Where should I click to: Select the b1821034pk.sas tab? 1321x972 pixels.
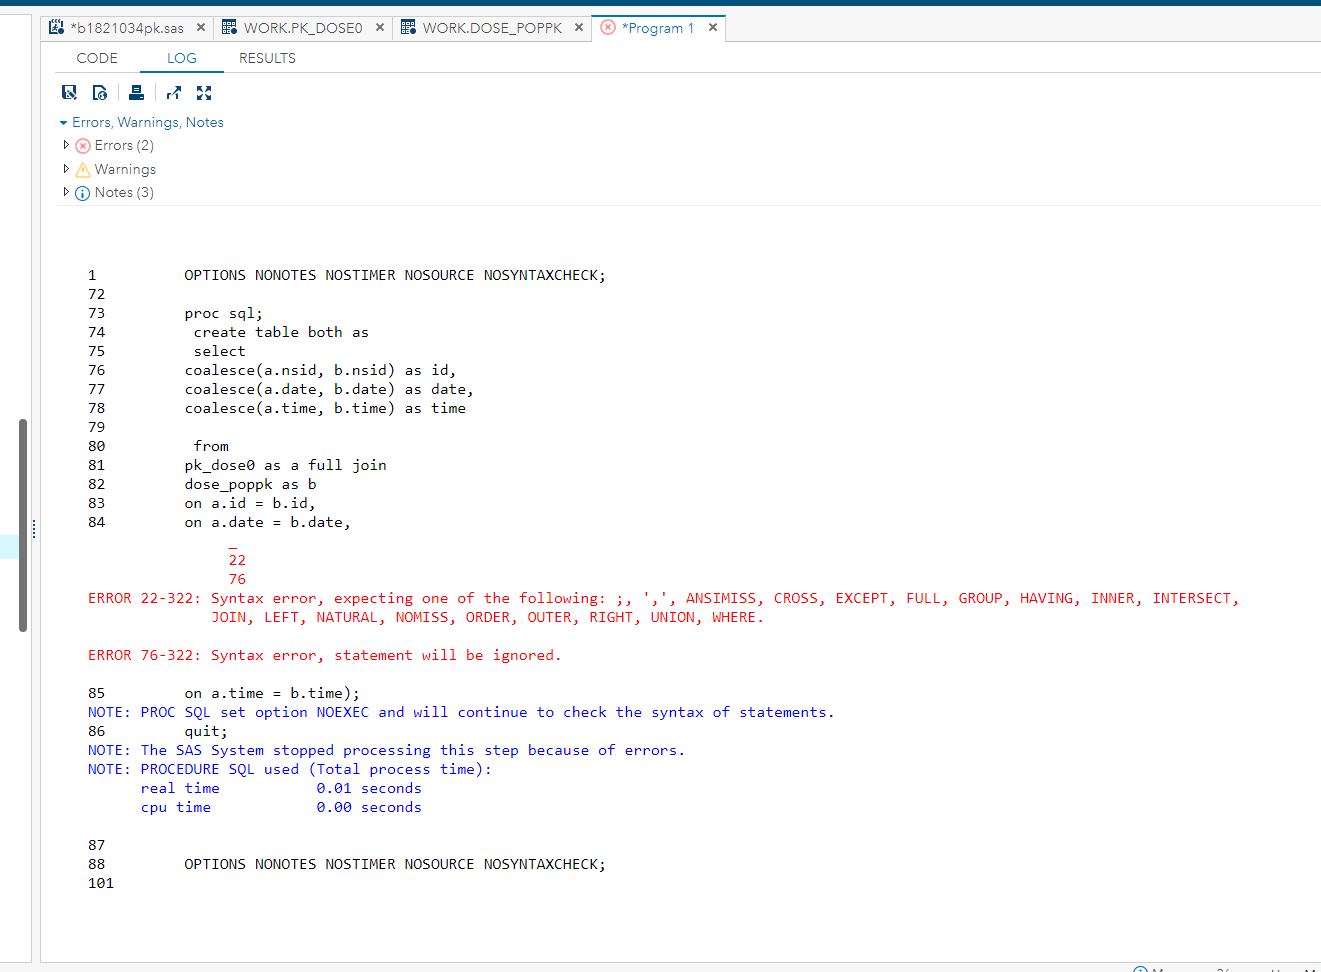[x=127, y=27]
